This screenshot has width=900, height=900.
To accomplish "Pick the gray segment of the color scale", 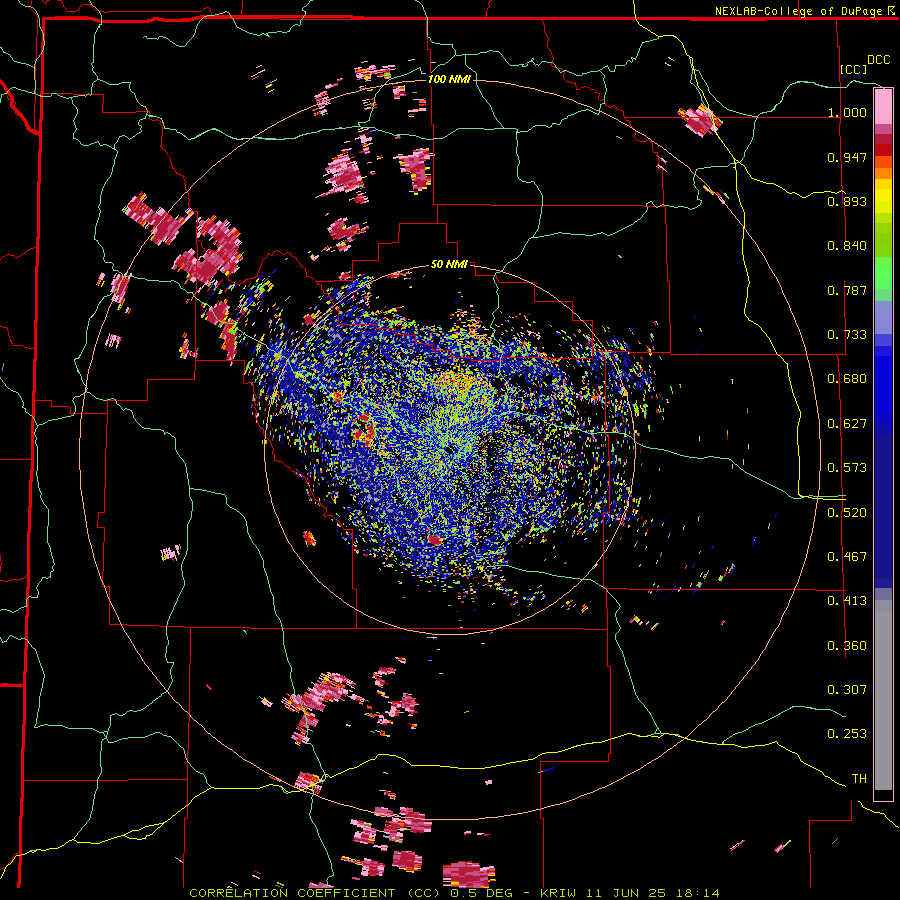I will click(883, 695).
